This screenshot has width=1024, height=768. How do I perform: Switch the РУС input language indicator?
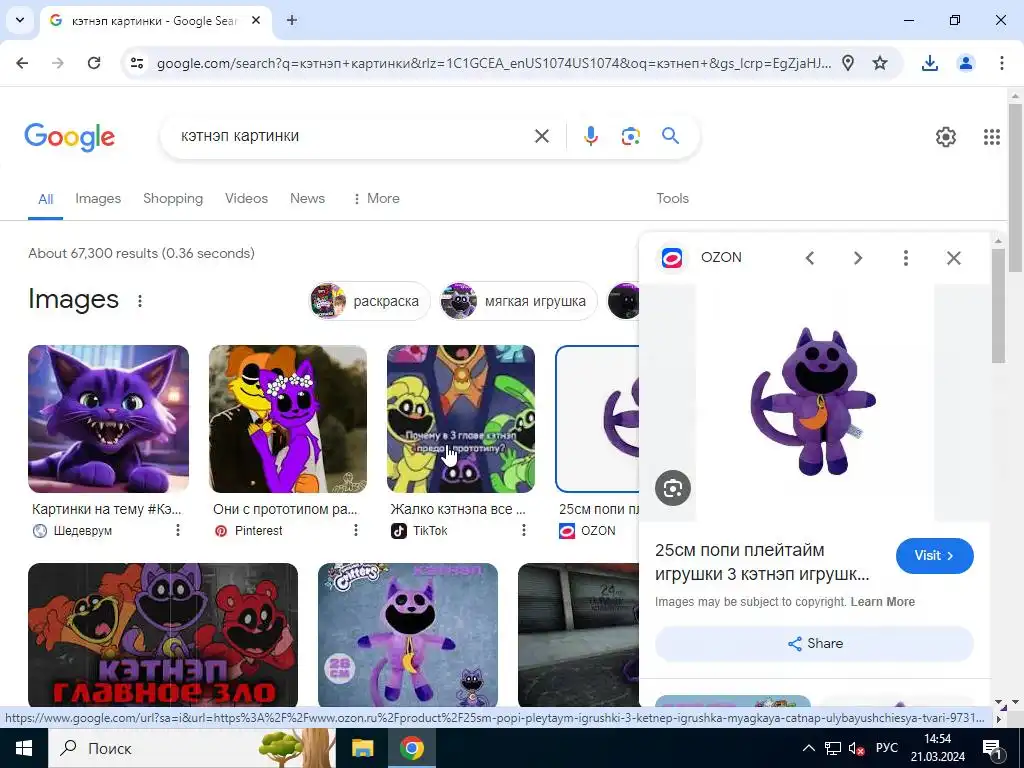tap(886, 748)
